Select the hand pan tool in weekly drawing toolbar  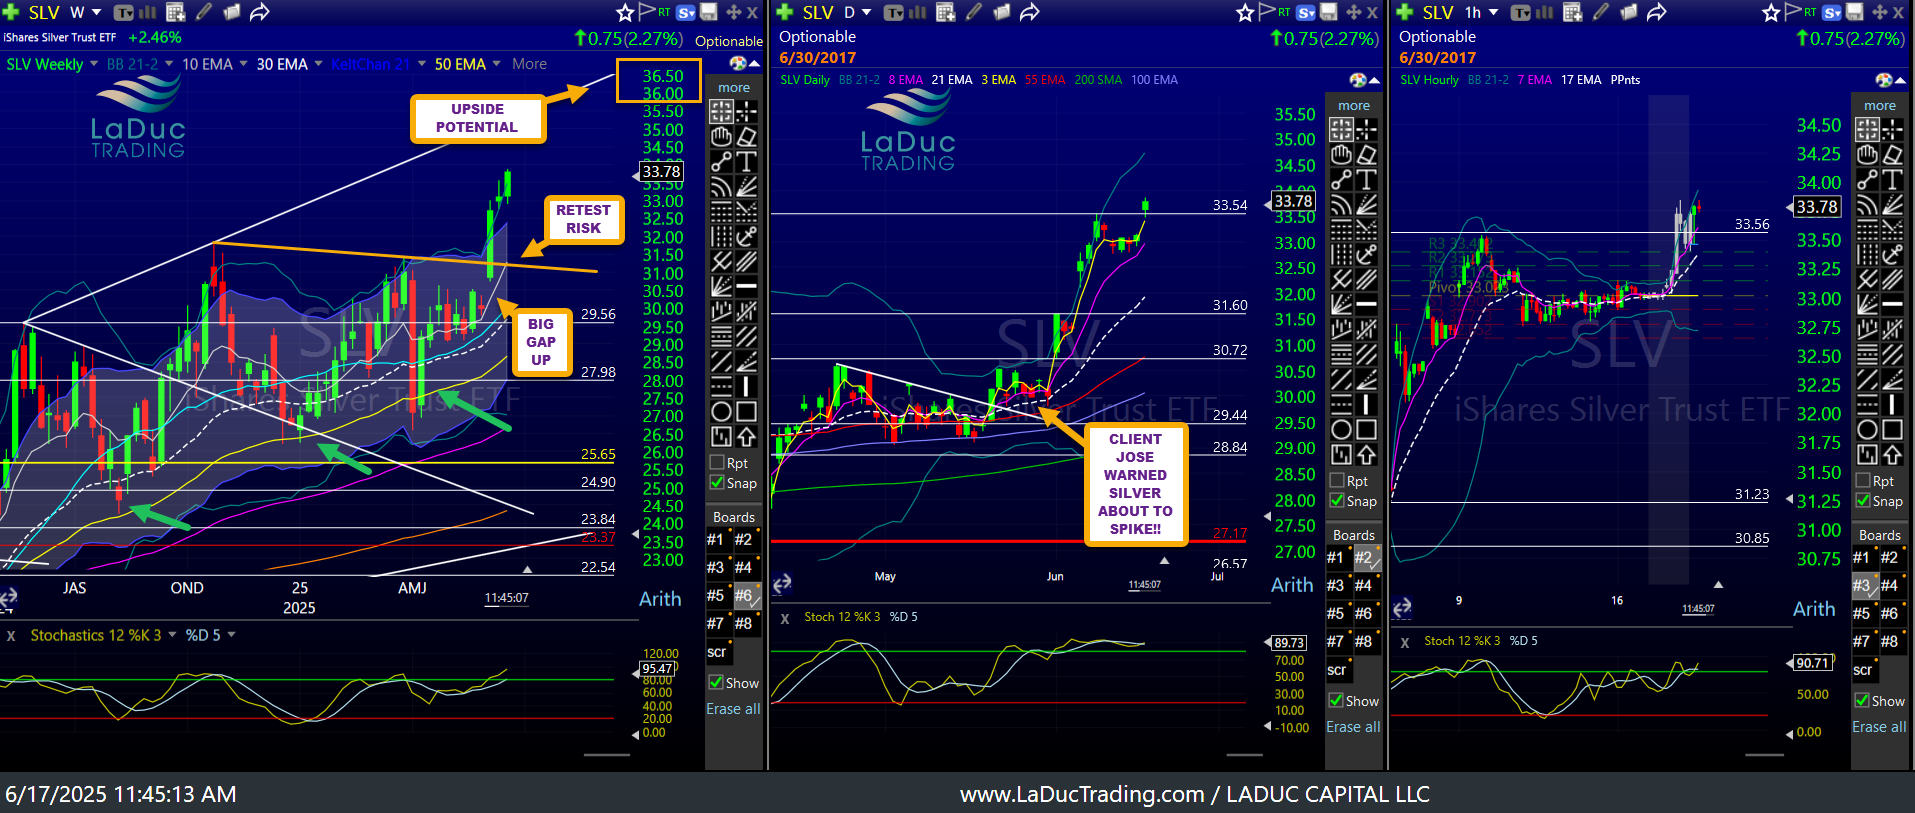point(721,136)
